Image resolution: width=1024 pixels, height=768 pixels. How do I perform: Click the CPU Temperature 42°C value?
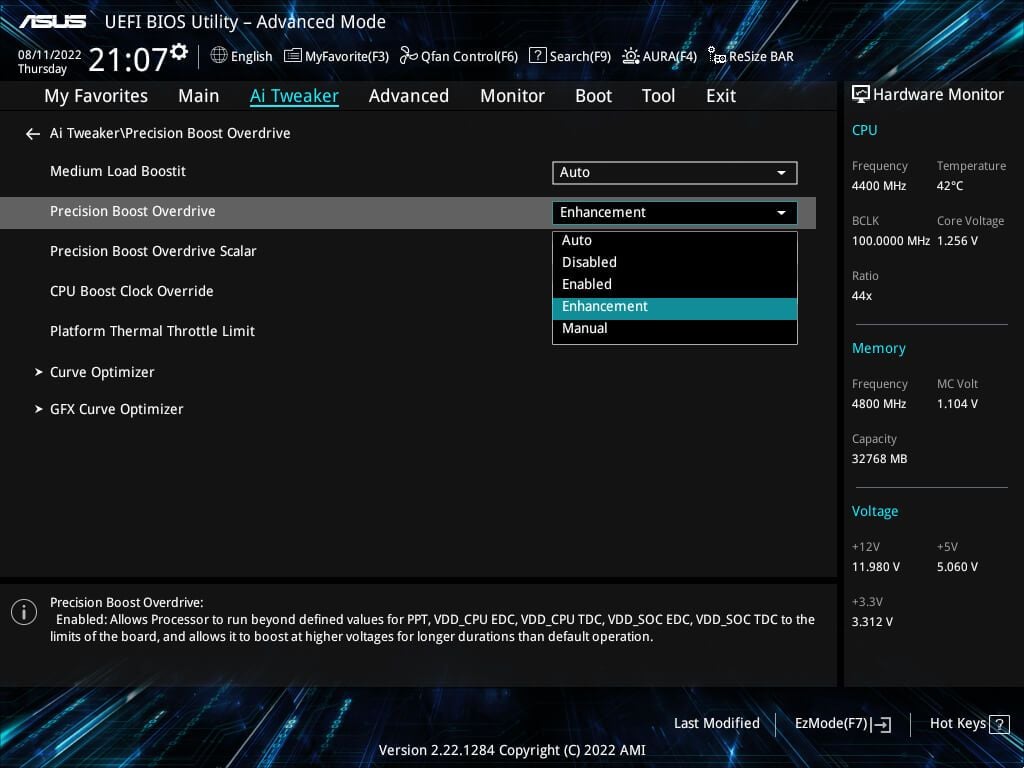pos(950,186)
